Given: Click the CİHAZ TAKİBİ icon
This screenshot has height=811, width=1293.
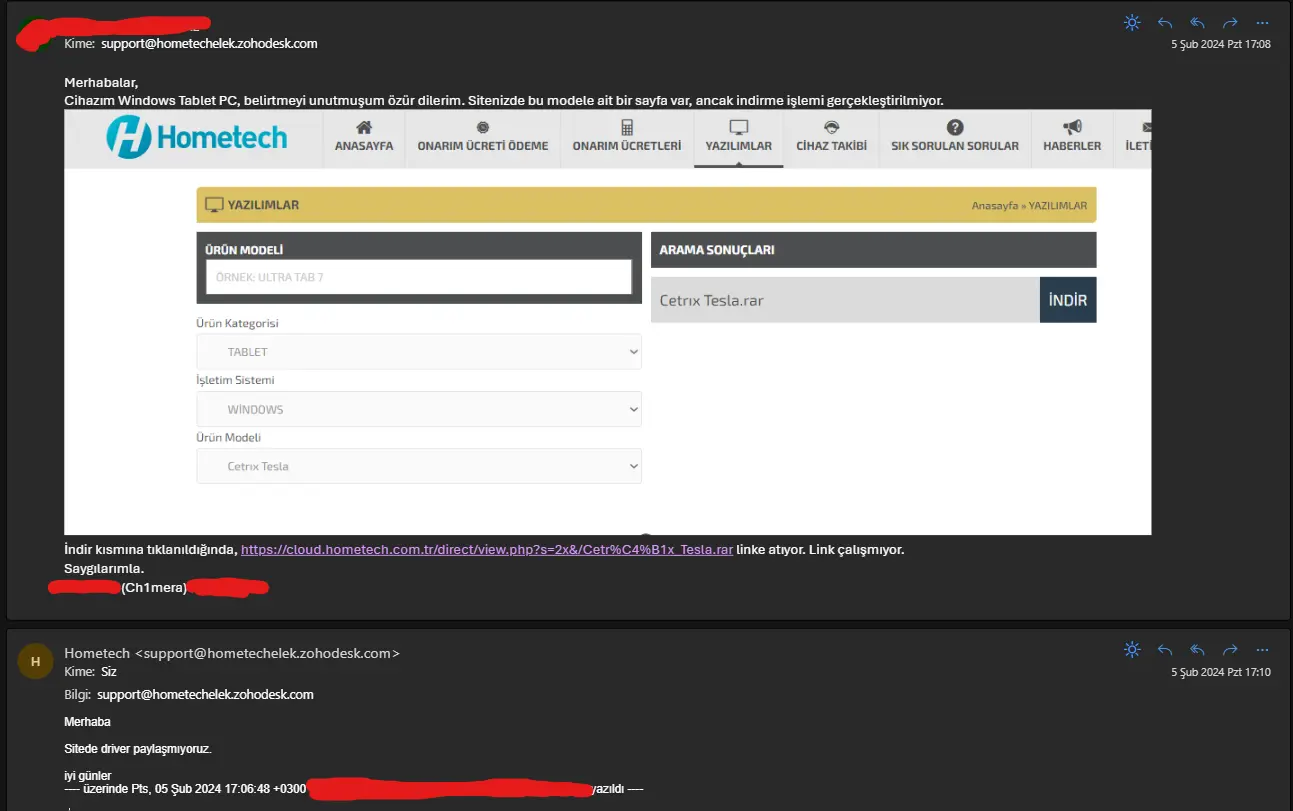Looking at the screenshot, I should (x=831, y=127).
